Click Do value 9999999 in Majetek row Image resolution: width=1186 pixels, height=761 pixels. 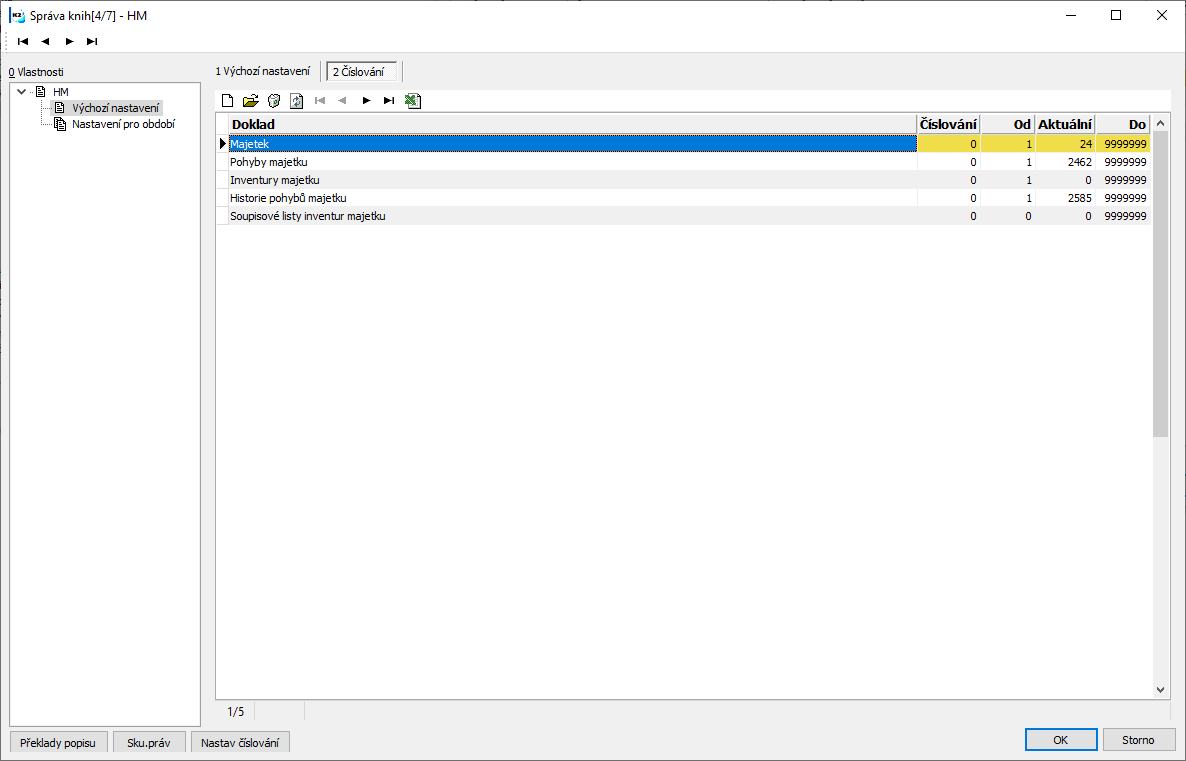[x=1122, y=144]
